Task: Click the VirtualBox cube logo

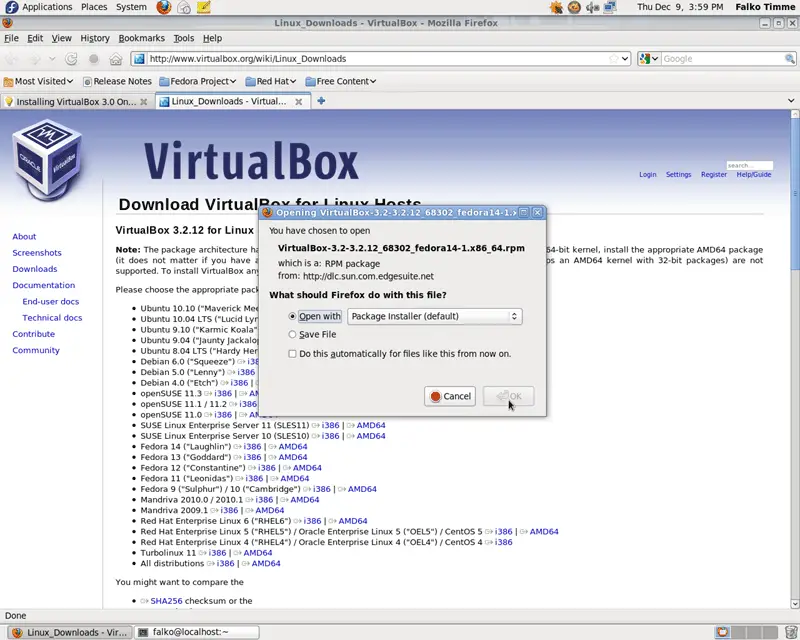Action: (x=47, y=159)
